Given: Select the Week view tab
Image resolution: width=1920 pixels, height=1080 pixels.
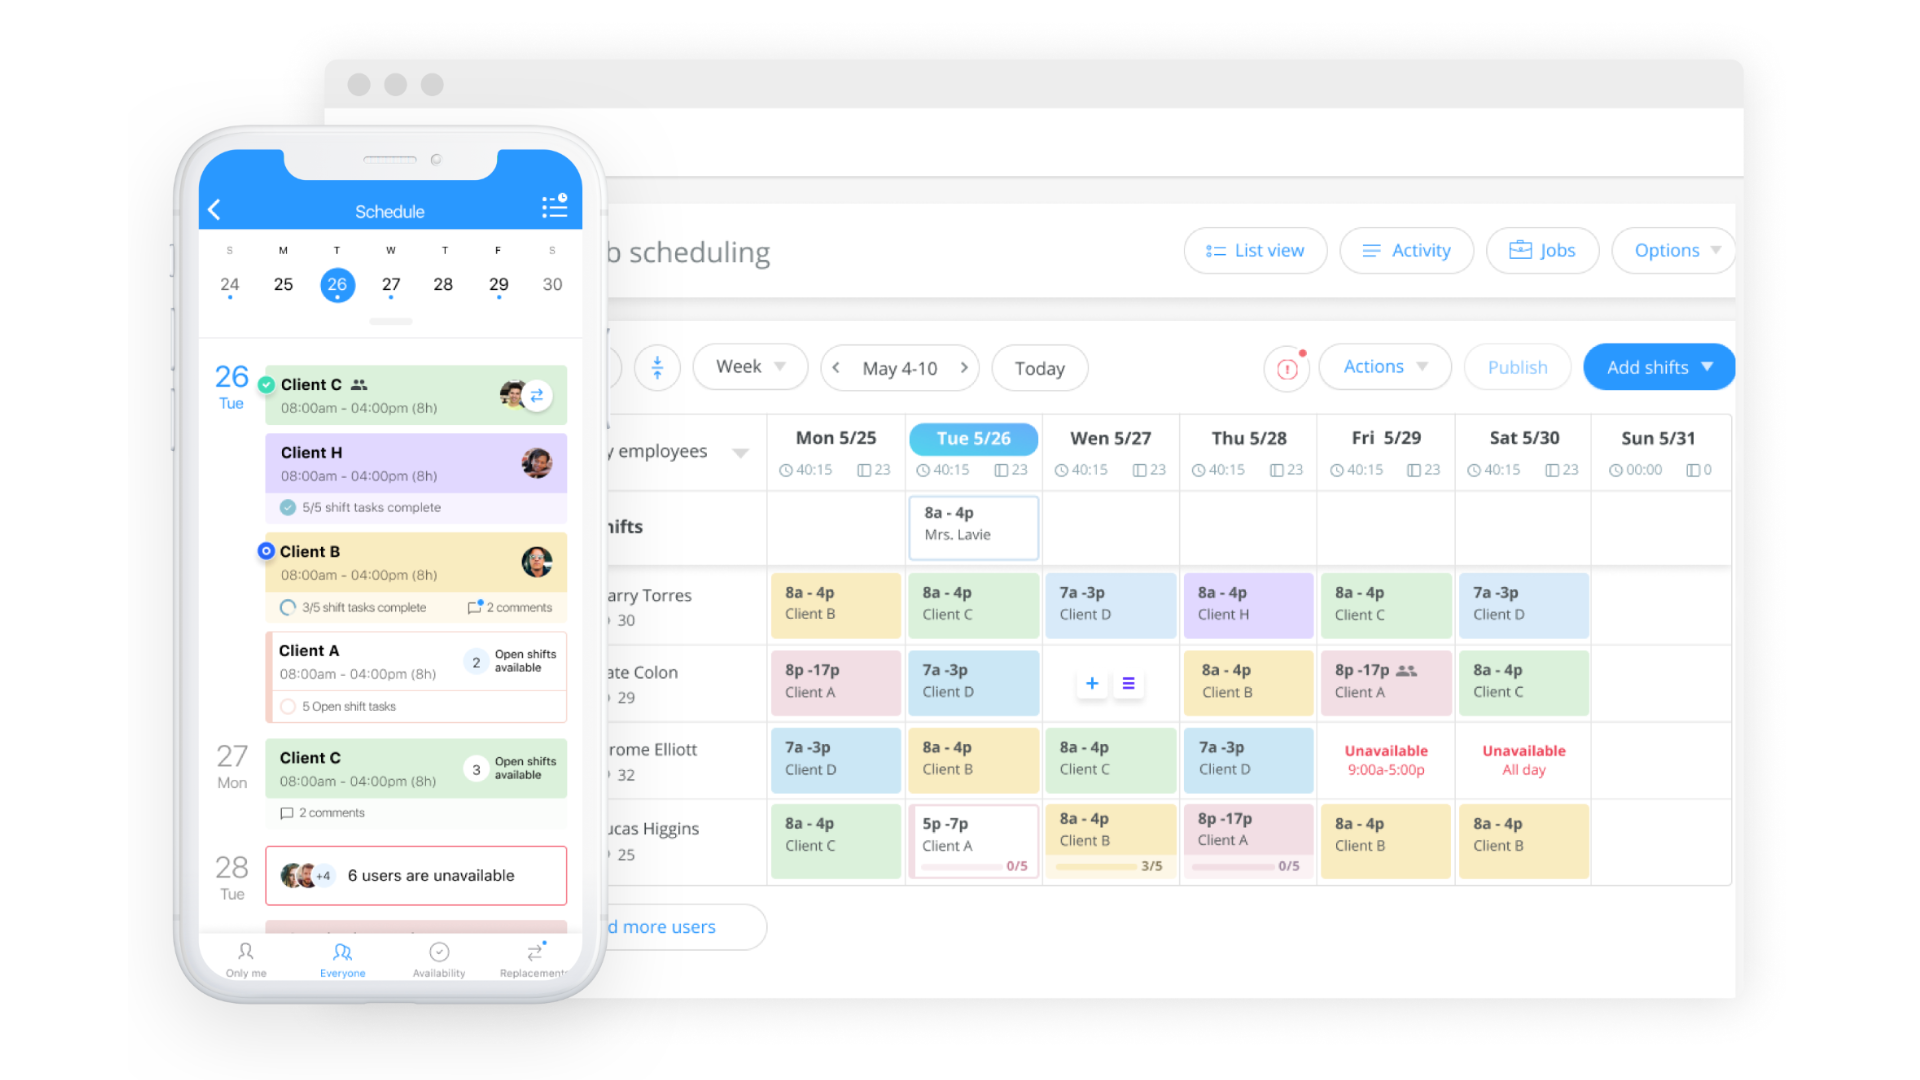Looking at the screenshot, I should [x=745, y=369].
